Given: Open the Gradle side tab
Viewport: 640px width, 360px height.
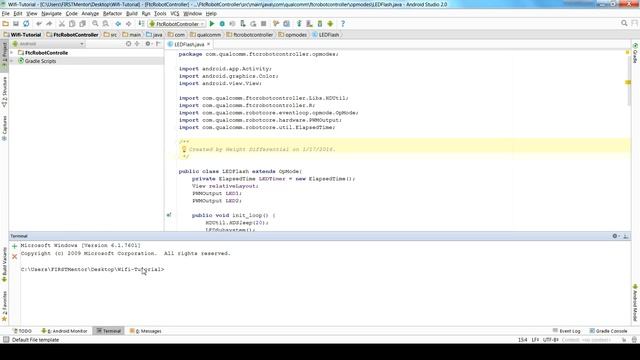Looking at the screenshot, I should click(636, 53).
